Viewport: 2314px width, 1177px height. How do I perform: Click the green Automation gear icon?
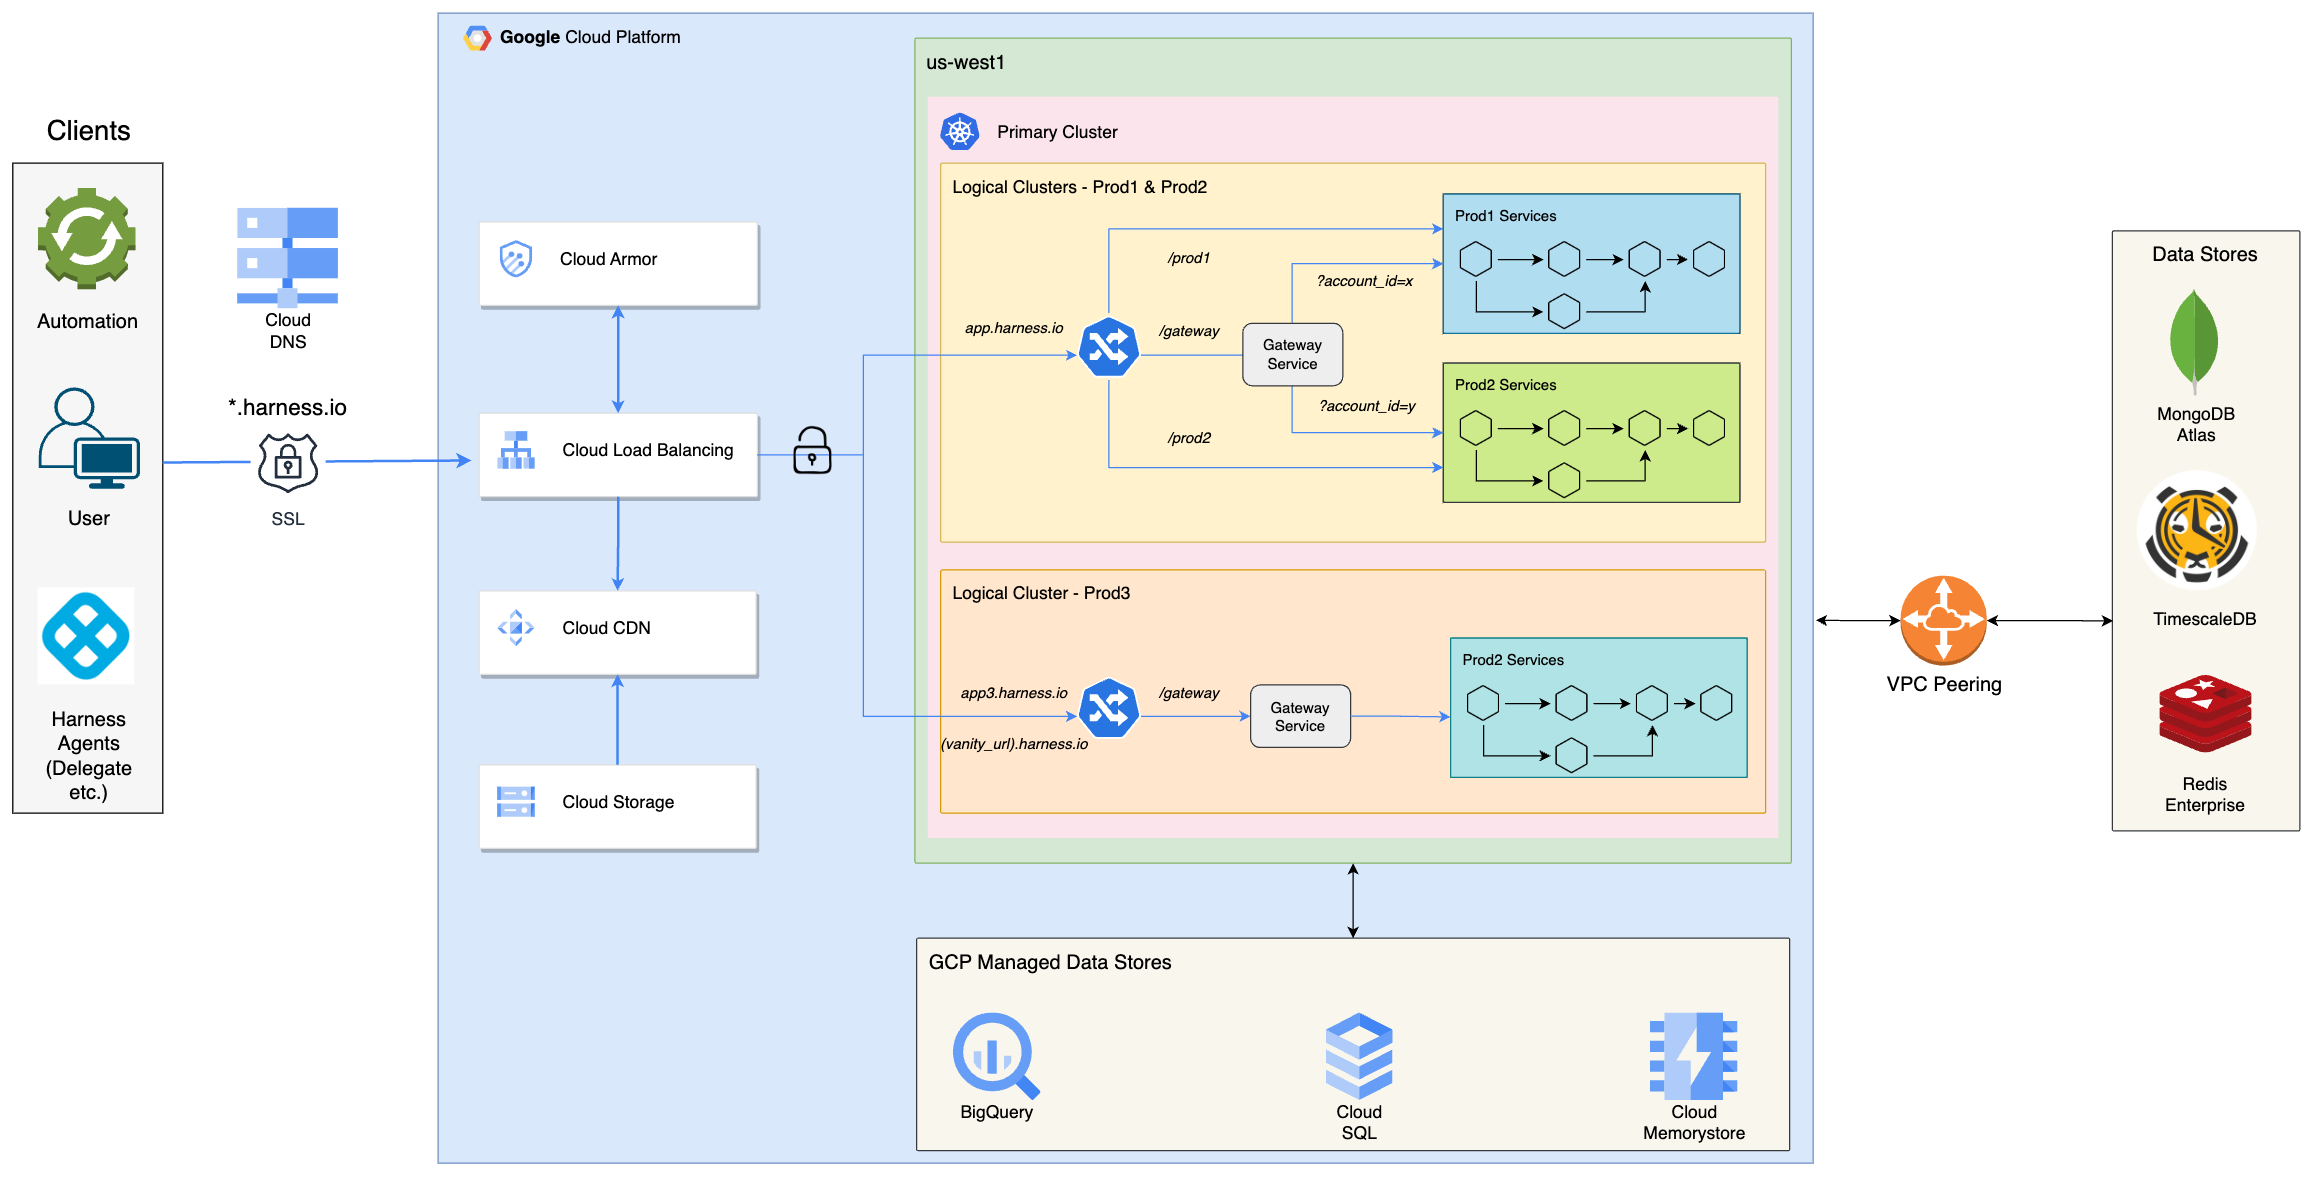(87, 238)
